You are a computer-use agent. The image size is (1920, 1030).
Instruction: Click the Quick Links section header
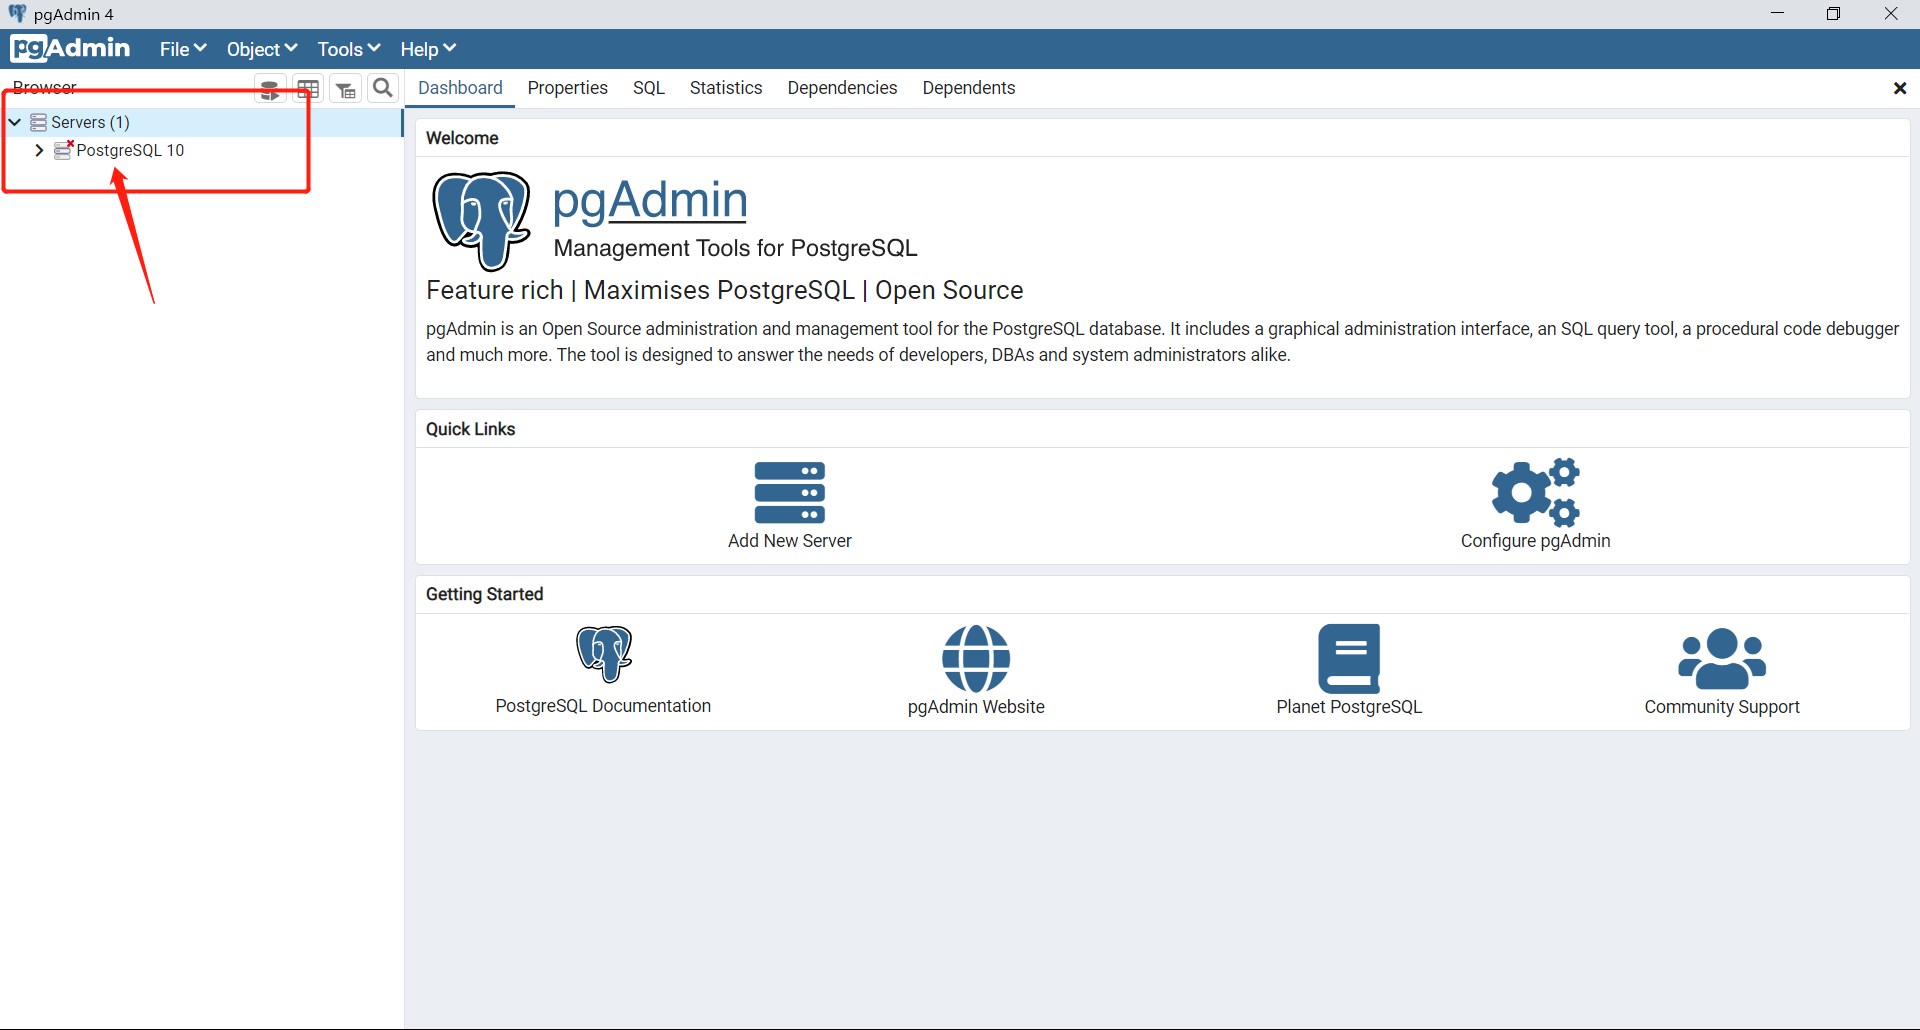[x=470, y=429]
